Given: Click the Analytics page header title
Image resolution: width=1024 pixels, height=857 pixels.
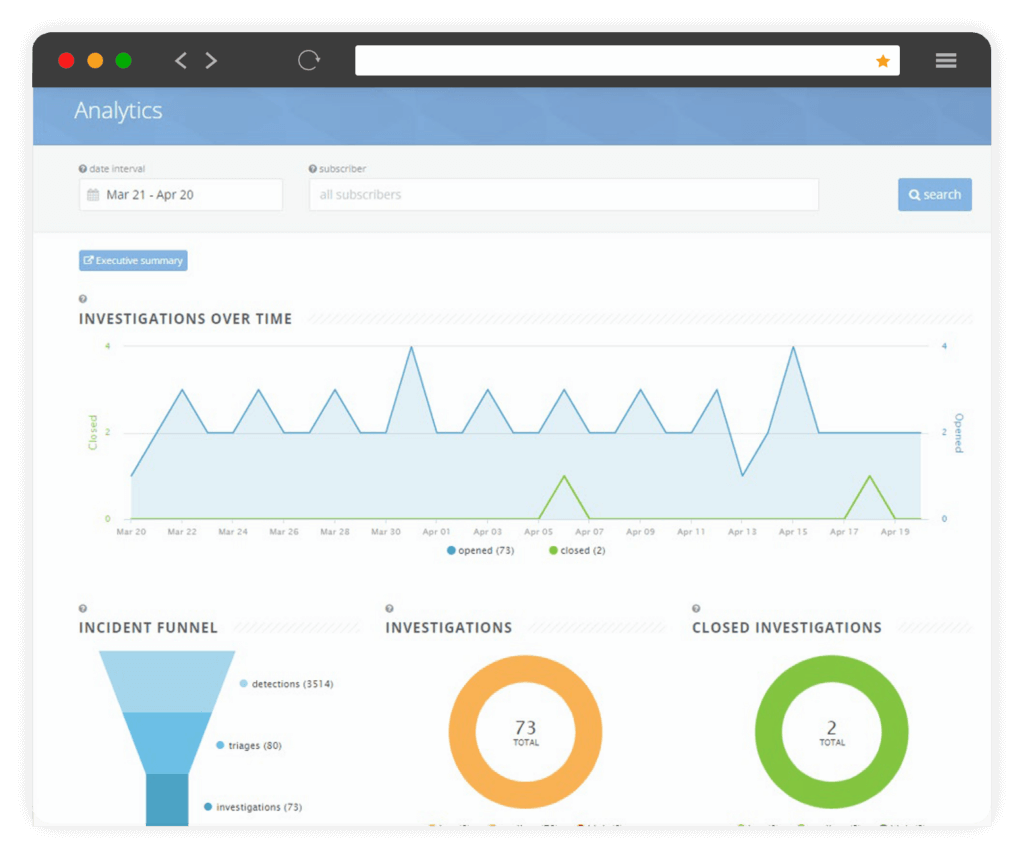Looking at the screenshot, I should (x=118, y=111).
